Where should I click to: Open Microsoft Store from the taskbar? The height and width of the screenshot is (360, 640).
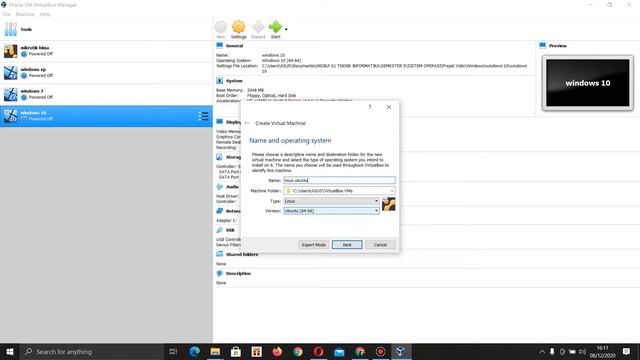coord(236,351)
